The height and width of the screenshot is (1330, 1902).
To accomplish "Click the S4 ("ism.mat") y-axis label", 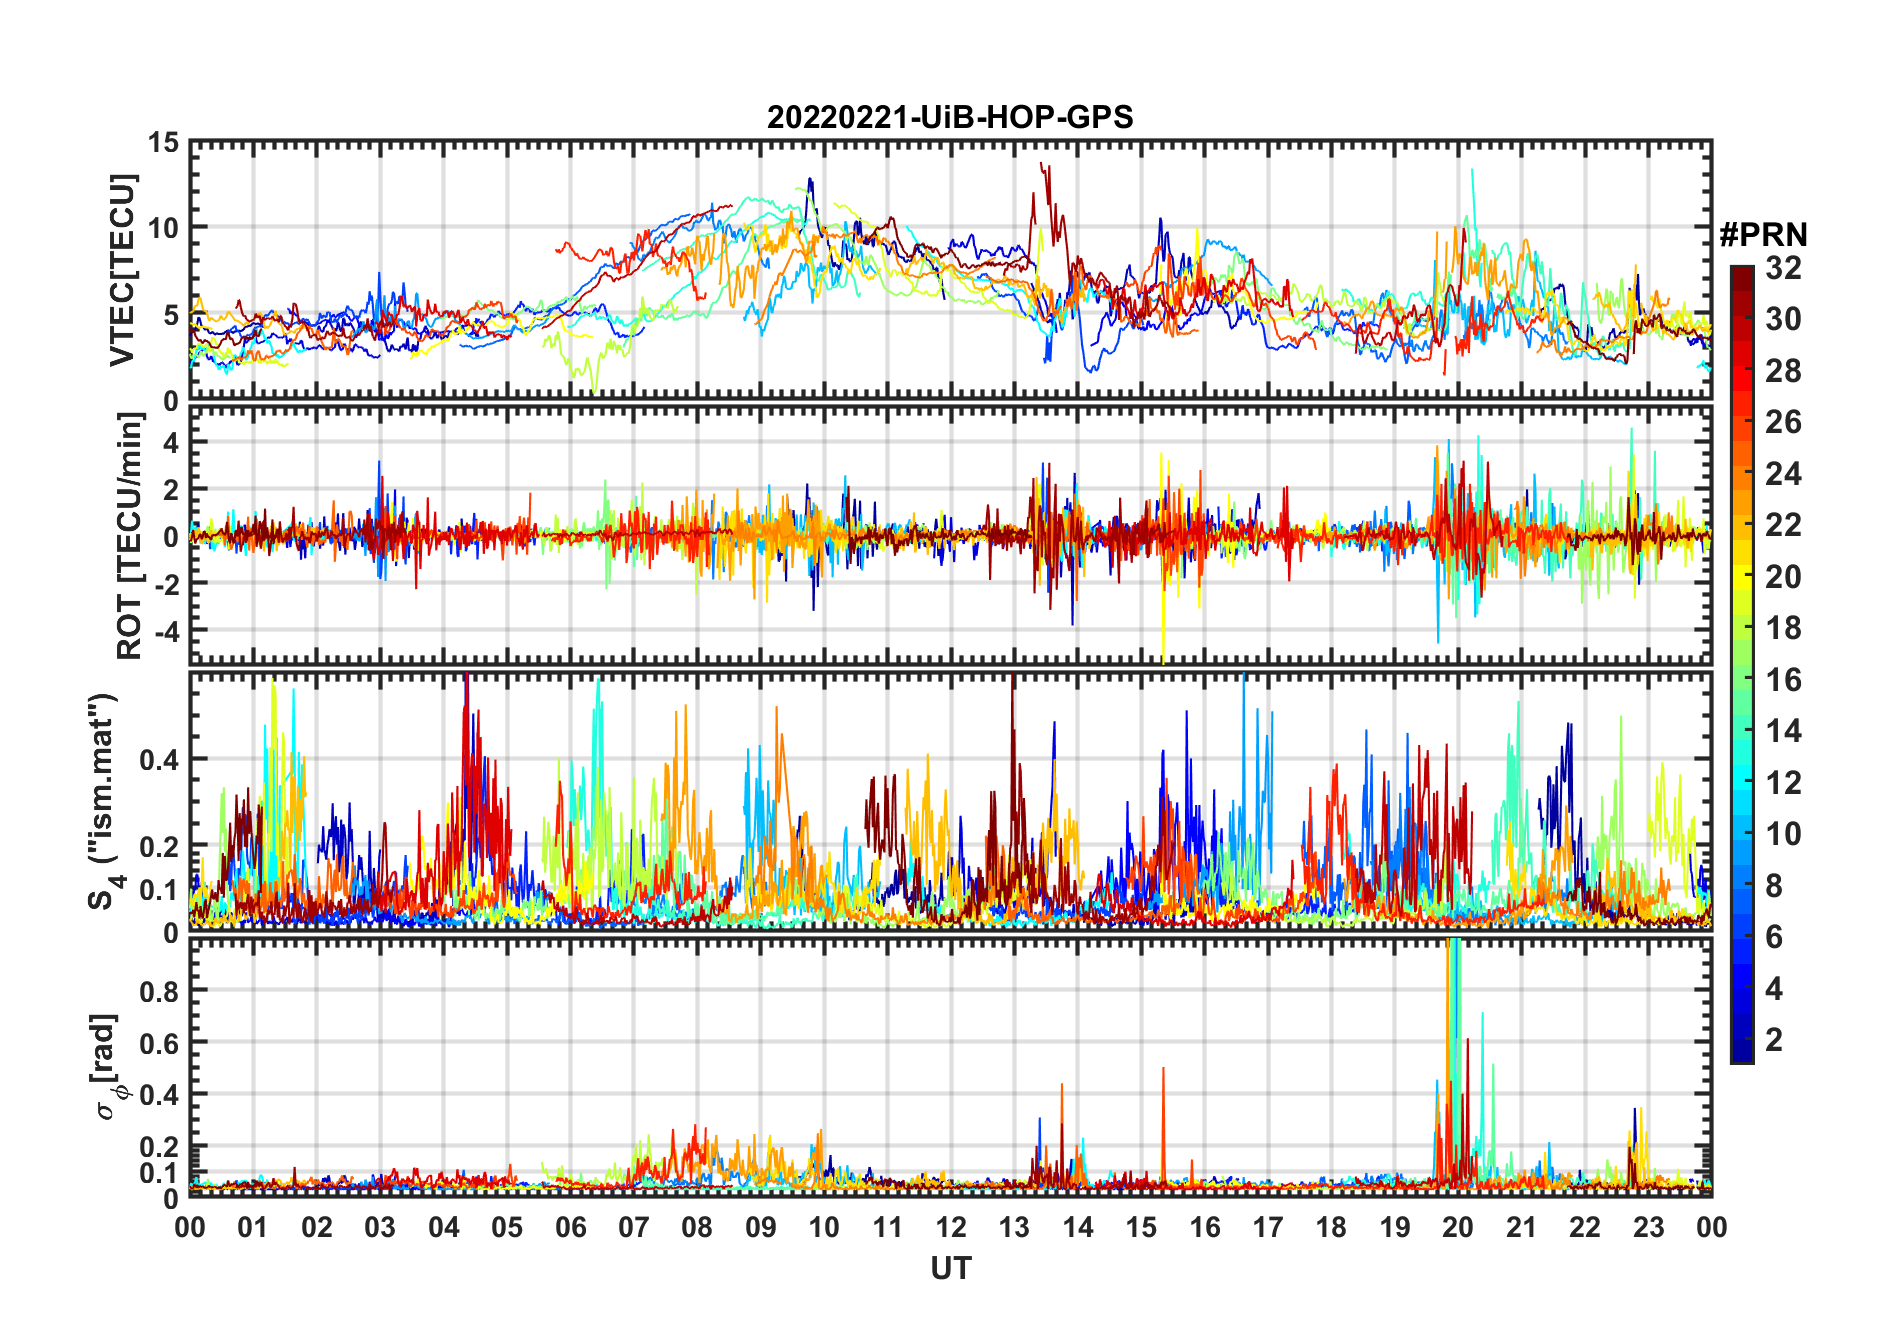I will (104, 801).
